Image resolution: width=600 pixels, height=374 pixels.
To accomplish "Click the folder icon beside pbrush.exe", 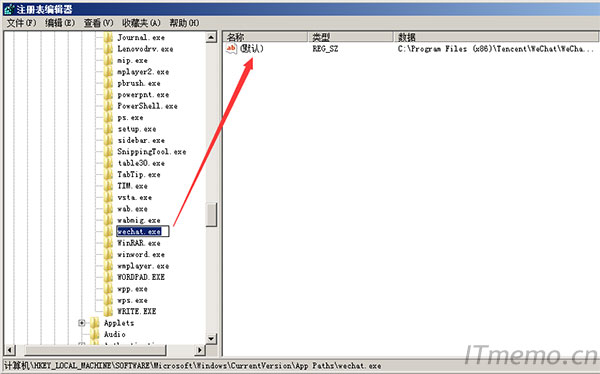I will 108,83.
